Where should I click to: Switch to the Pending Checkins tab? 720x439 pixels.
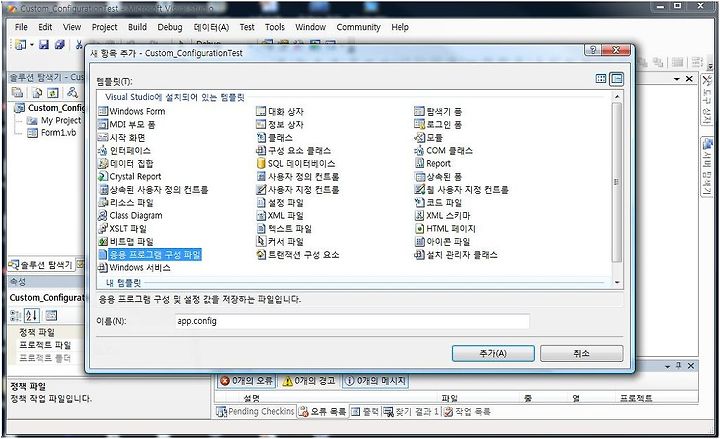click(x=255, y=411)
